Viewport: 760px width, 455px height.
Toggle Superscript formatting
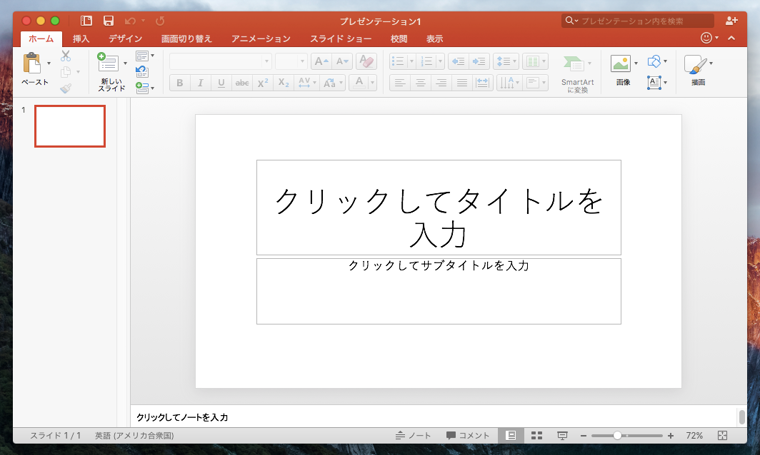coord(263,83)
